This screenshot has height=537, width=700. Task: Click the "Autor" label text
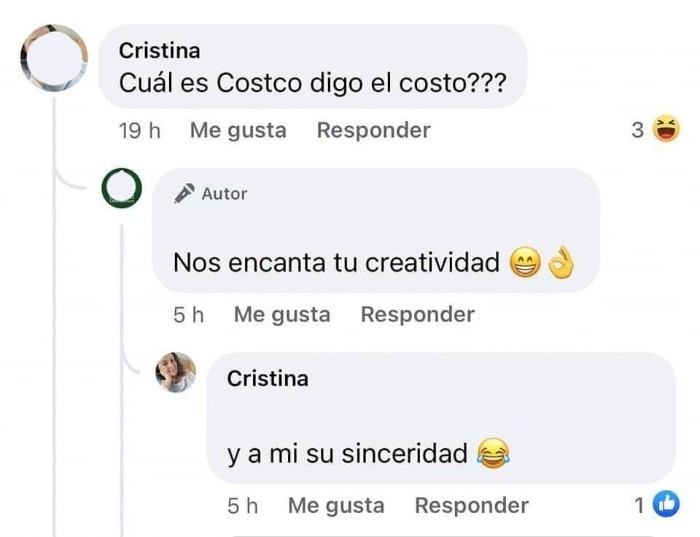(224, 194)
